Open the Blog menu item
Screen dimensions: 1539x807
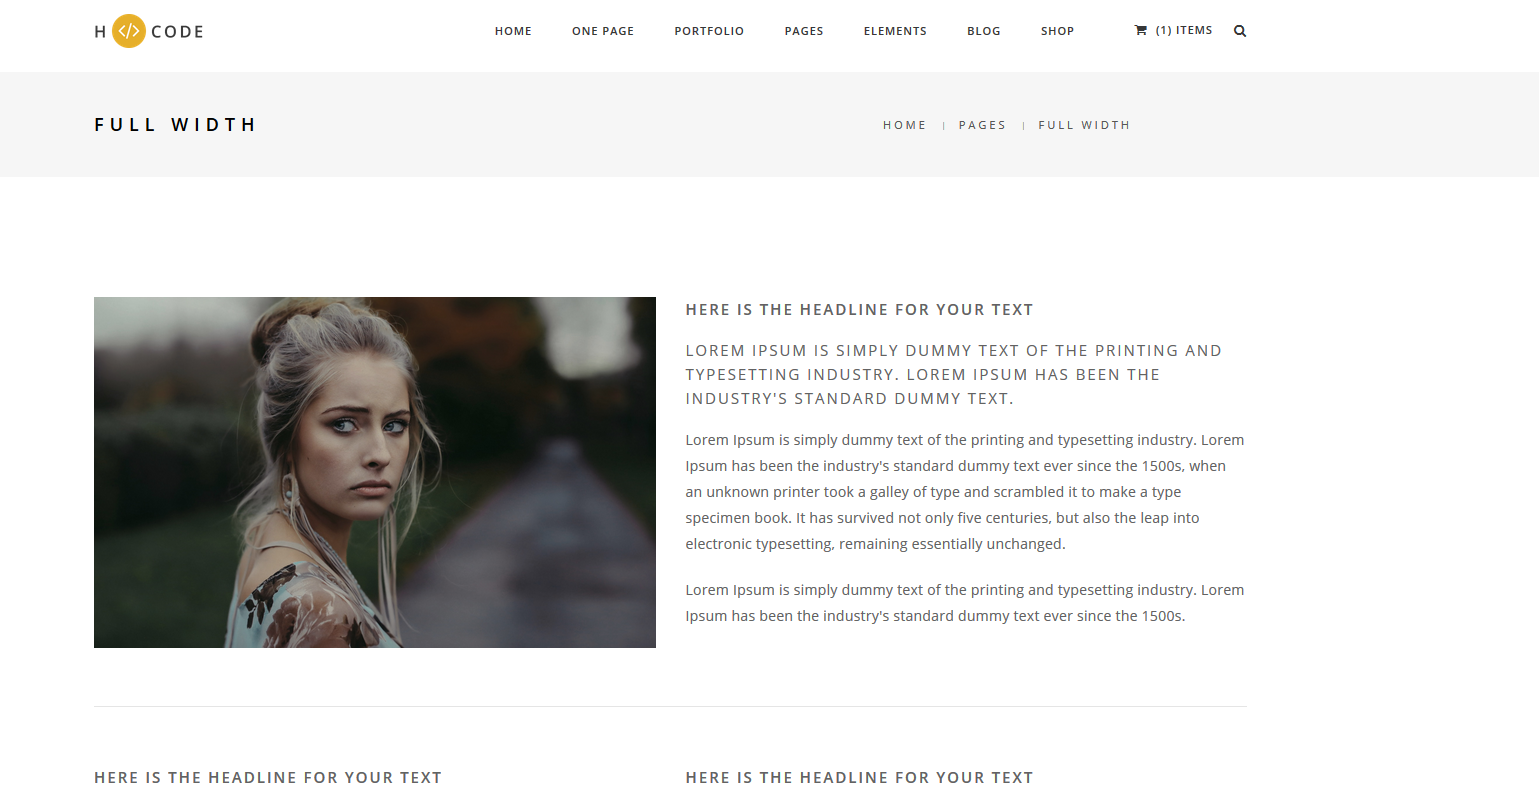(x=984, y=31)
